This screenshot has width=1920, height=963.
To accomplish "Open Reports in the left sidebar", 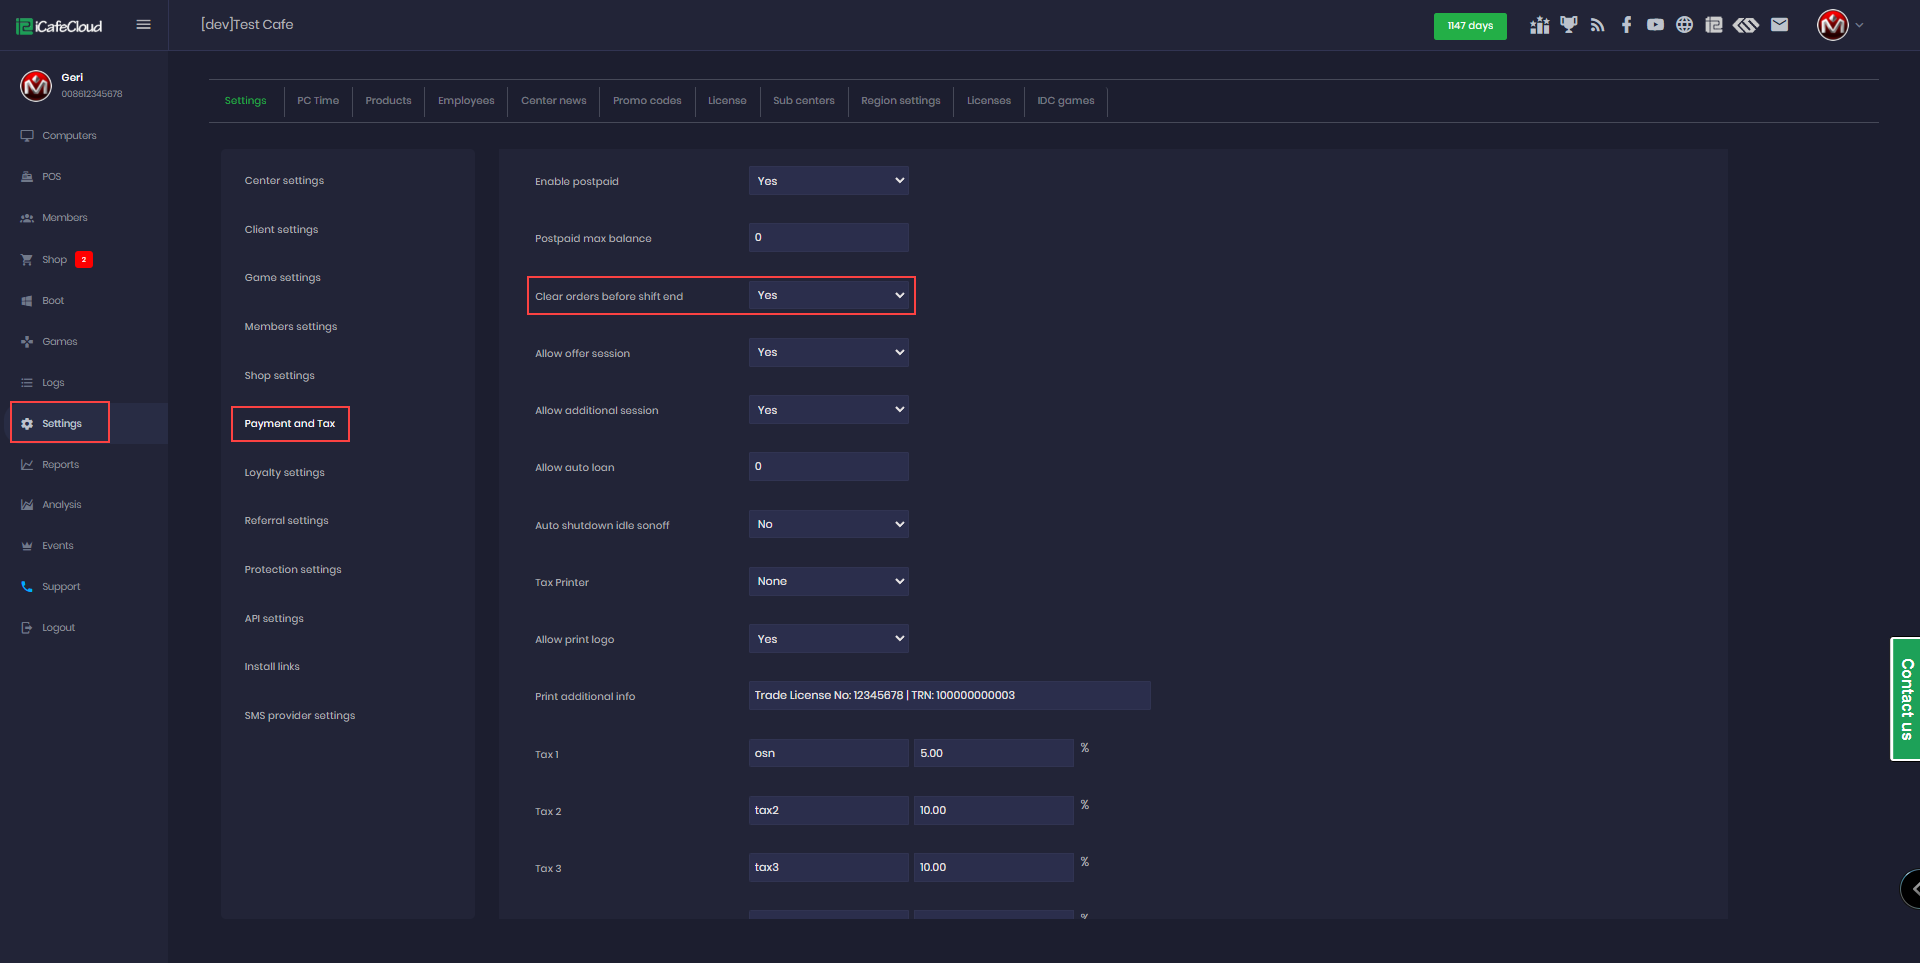I will coord(60,465).
